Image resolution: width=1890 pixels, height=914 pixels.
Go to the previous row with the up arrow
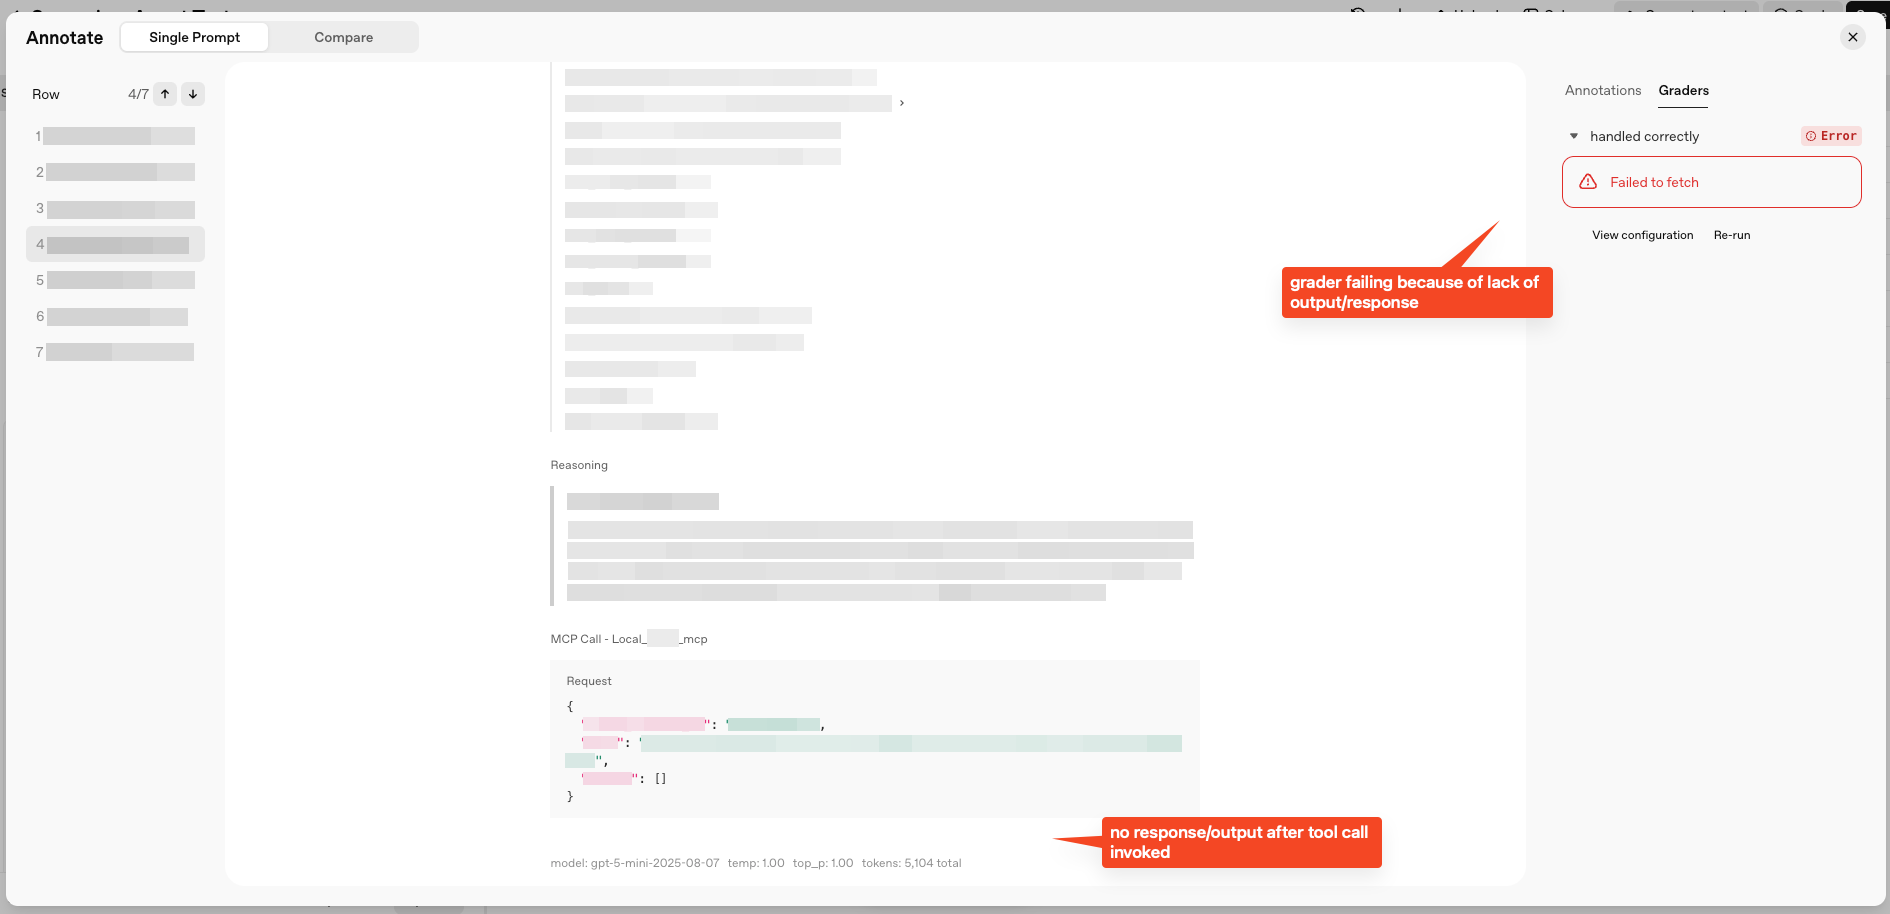165,94
